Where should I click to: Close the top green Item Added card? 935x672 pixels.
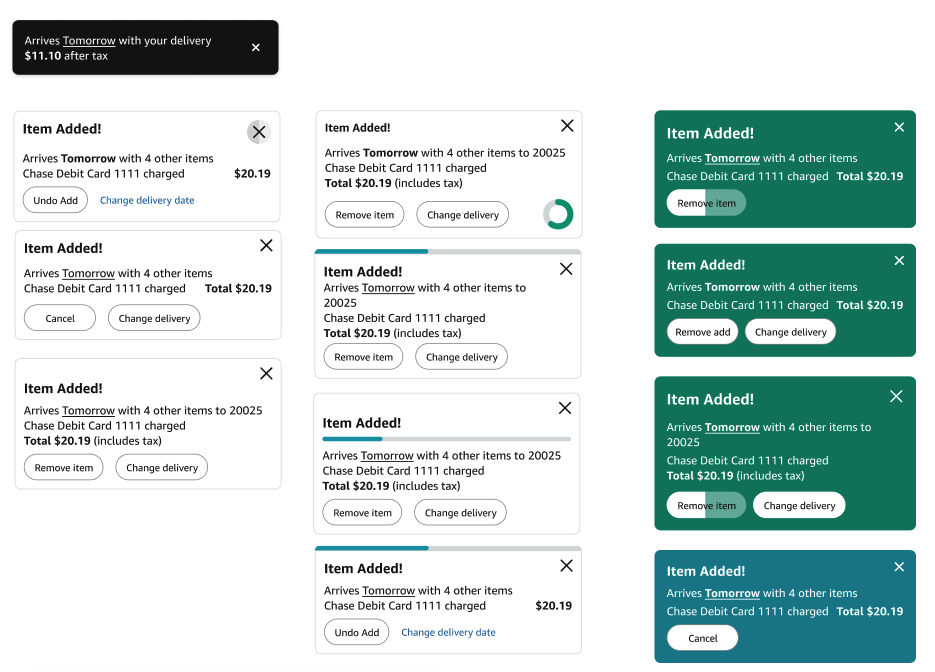899,127
